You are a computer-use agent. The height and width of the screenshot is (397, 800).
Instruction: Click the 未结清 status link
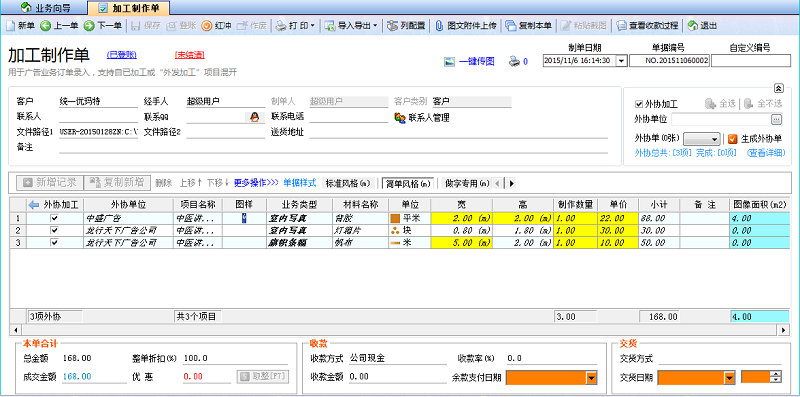(x=189, y=55)
